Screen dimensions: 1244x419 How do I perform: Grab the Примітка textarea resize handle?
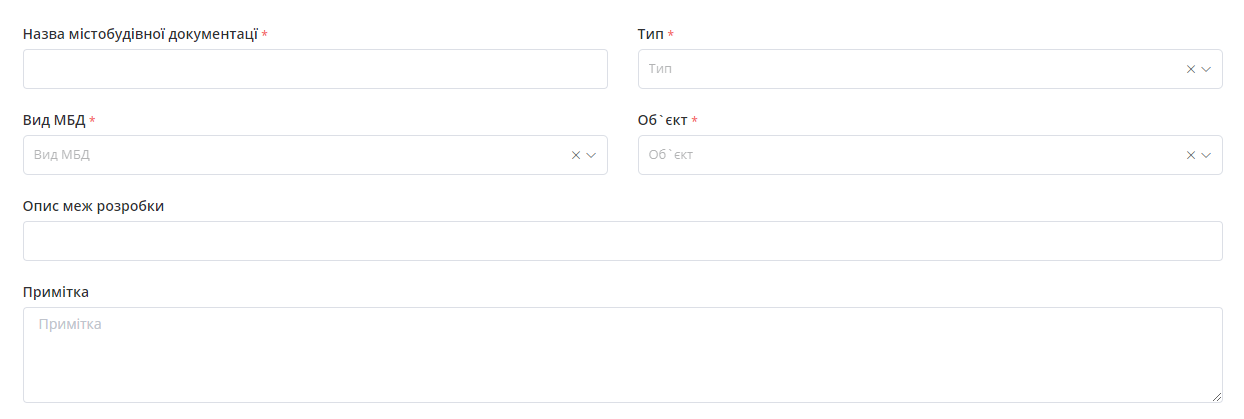coord(1216,397)
